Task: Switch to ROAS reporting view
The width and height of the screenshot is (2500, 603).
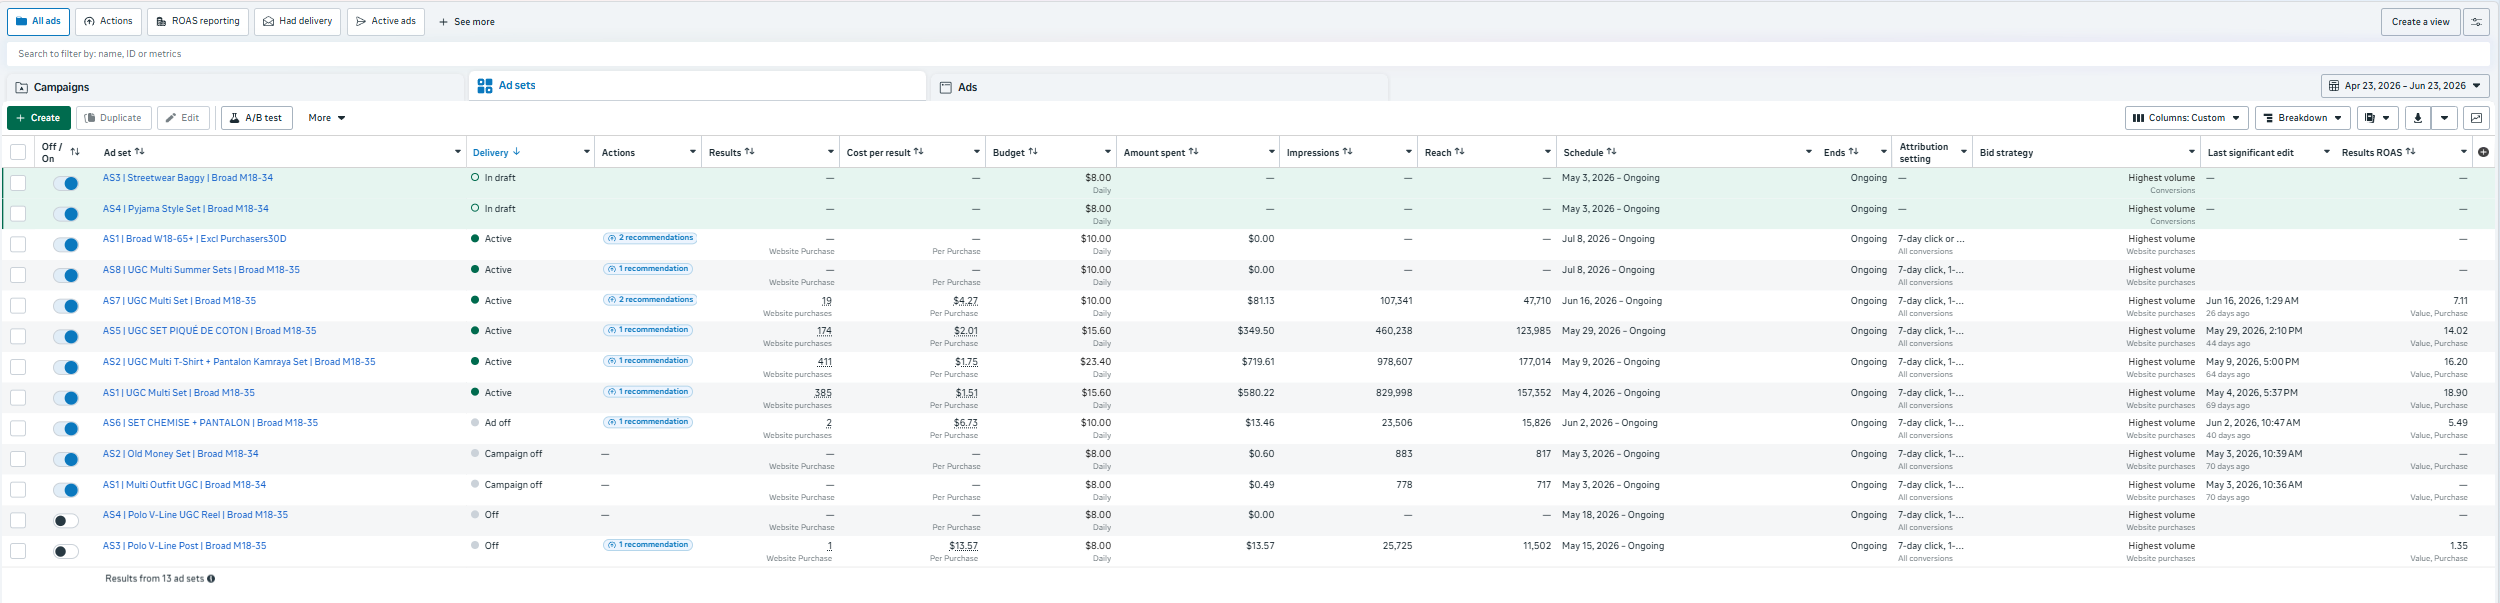Action: (x=198, y=21)
